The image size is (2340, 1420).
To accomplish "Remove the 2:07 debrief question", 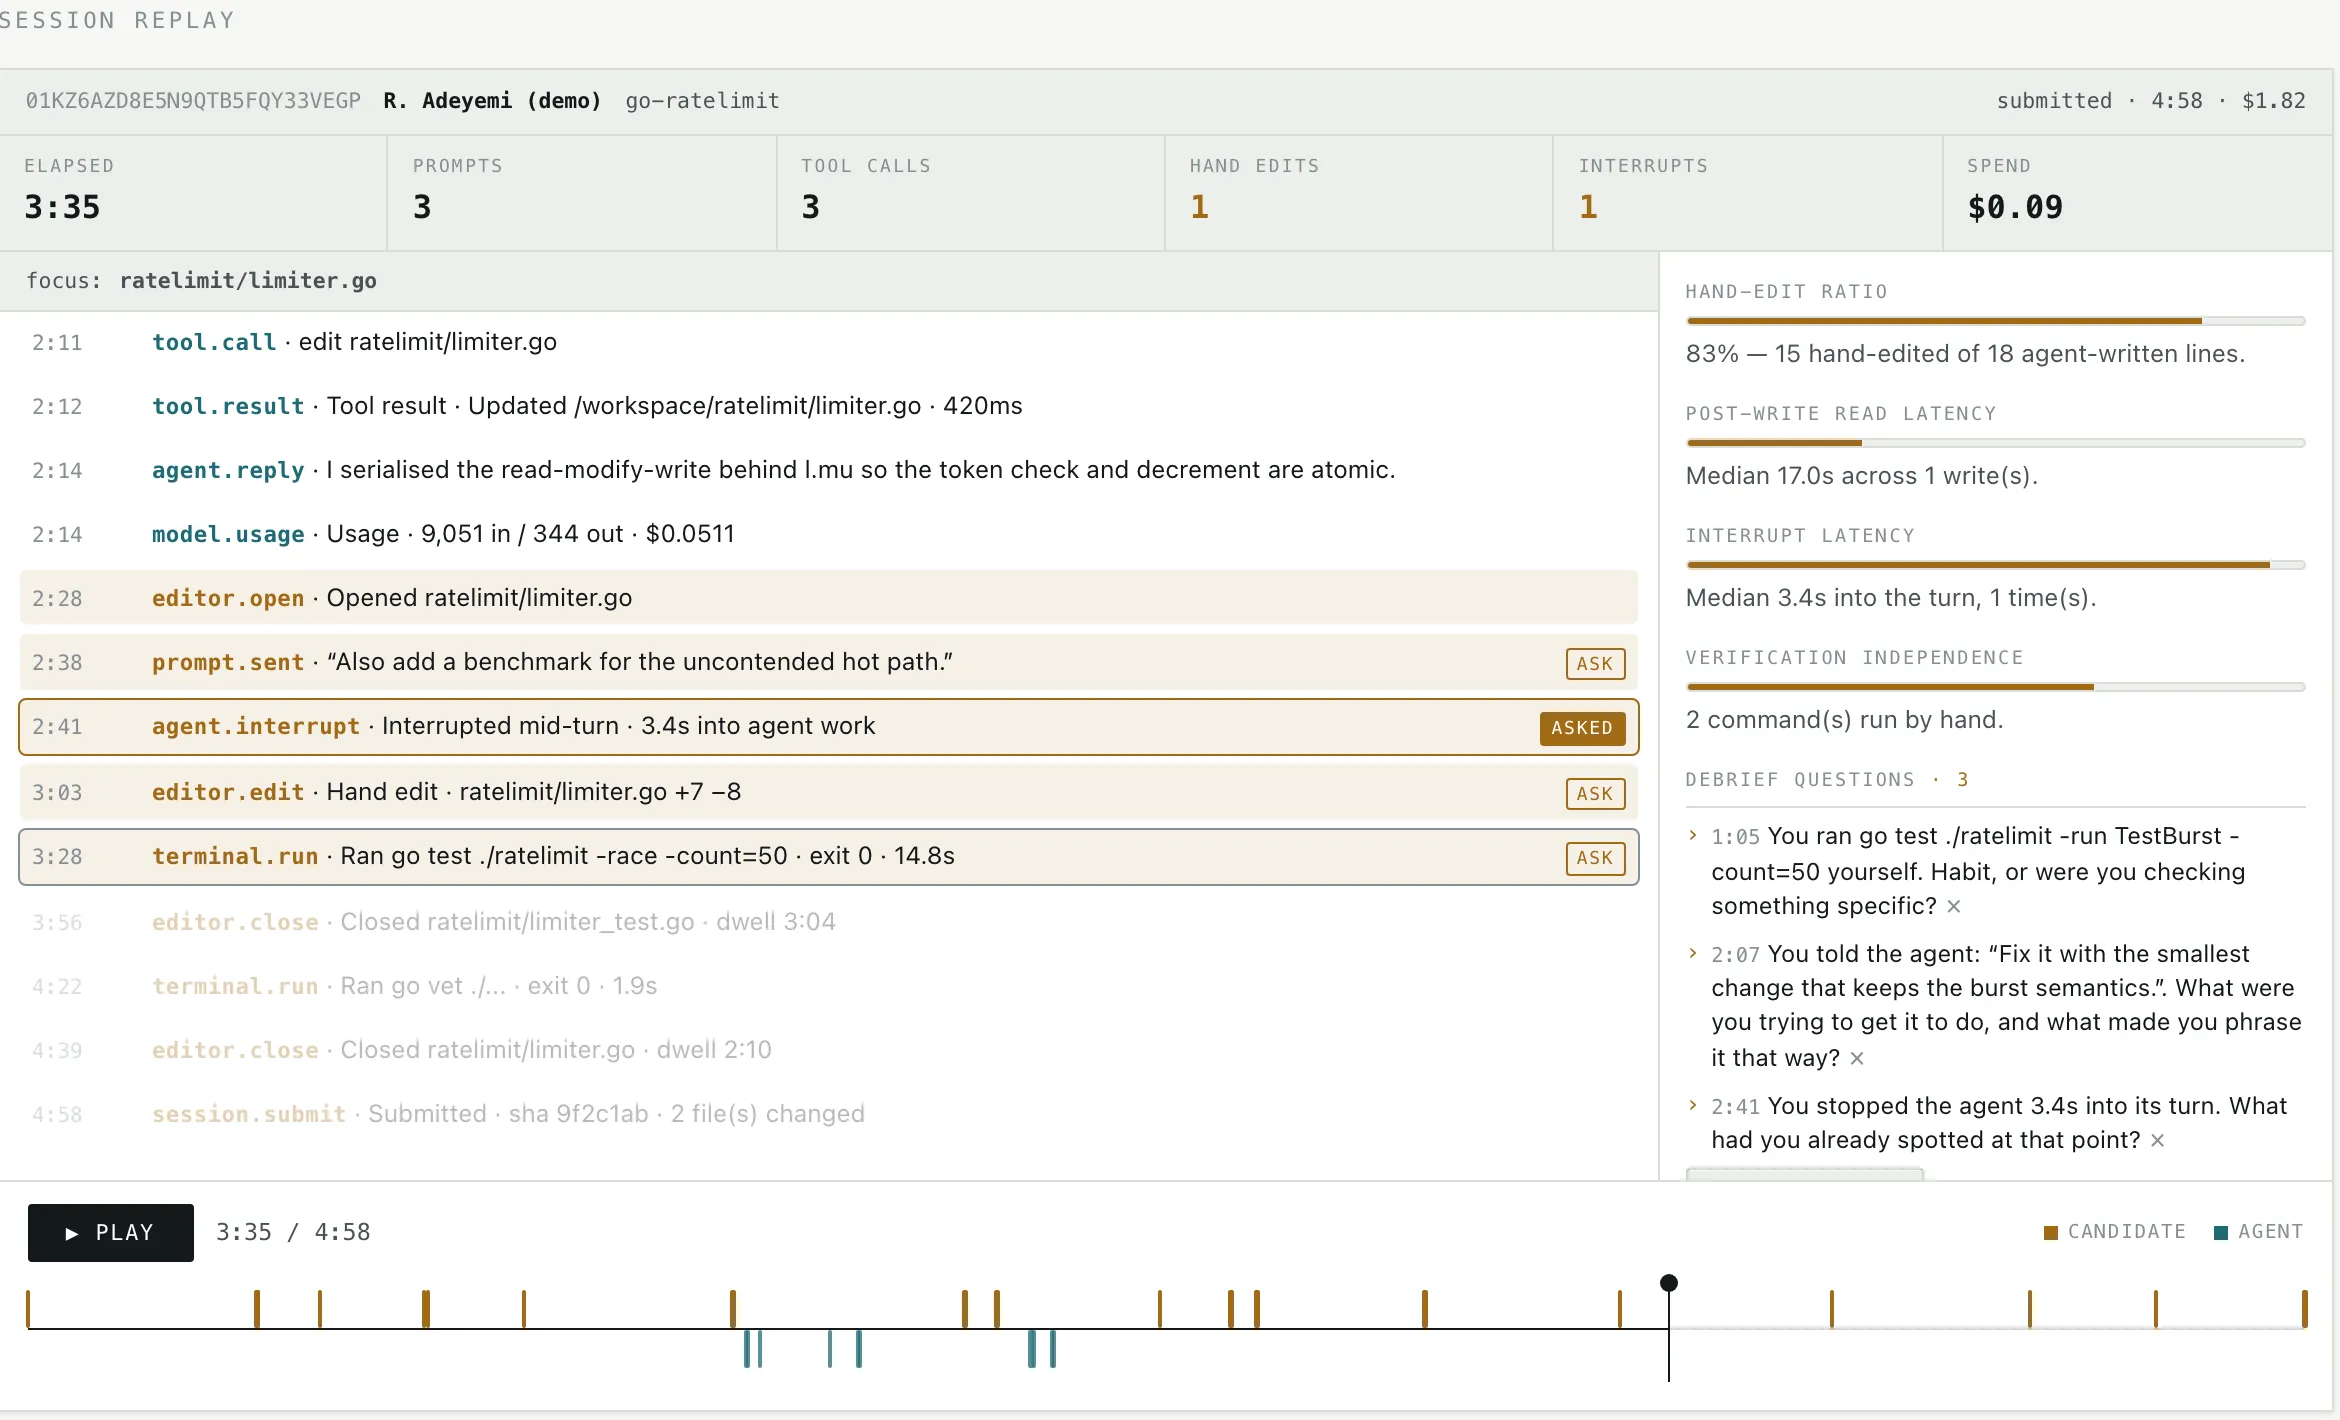I will pyautogui.click(x=1856, y=1058).
